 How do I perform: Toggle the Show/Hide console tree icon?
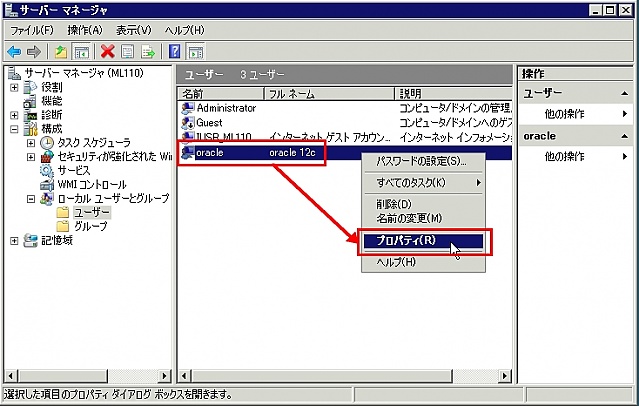(81, 52)
